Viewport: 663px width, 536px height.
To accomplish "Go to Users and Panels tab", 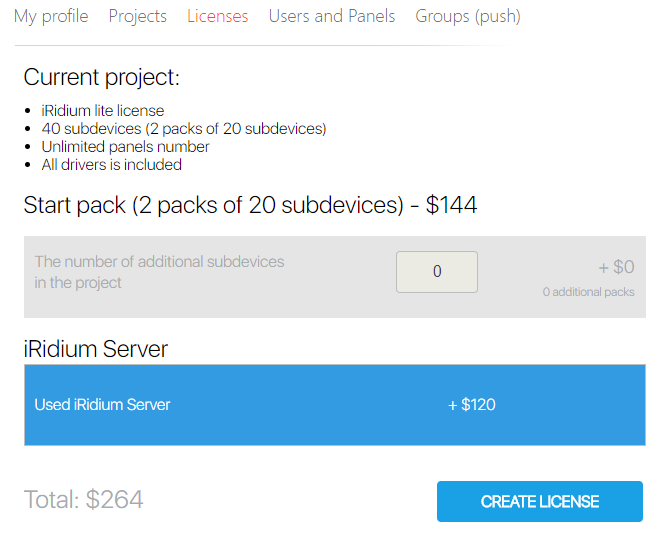I will 331,16.
